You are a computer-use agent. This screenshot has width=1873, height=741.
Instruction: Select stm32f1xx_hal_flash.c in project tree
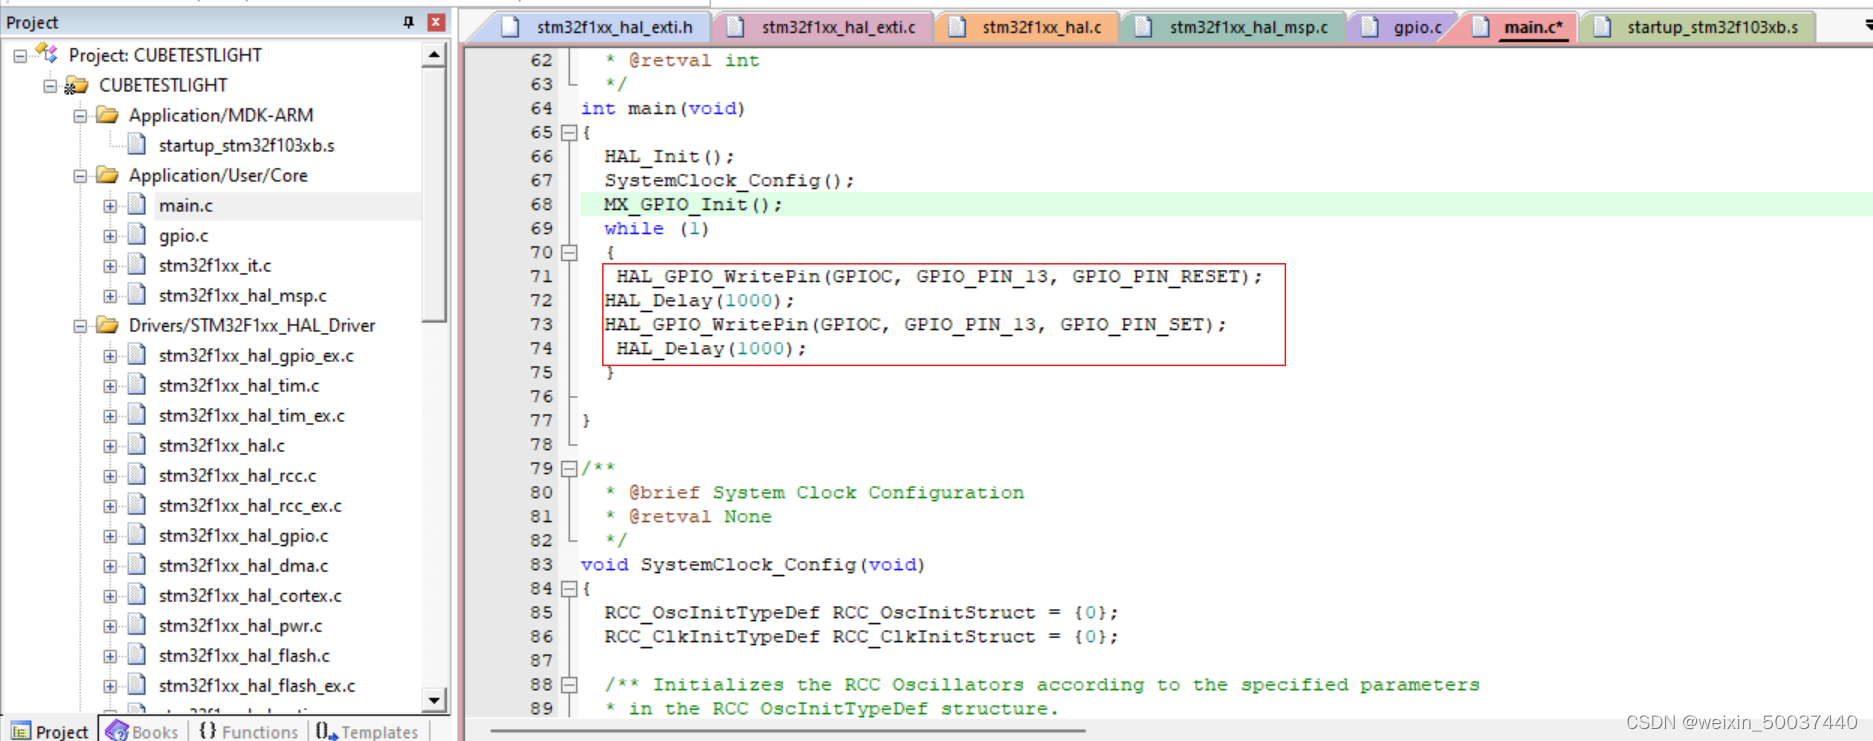point(244,656)
